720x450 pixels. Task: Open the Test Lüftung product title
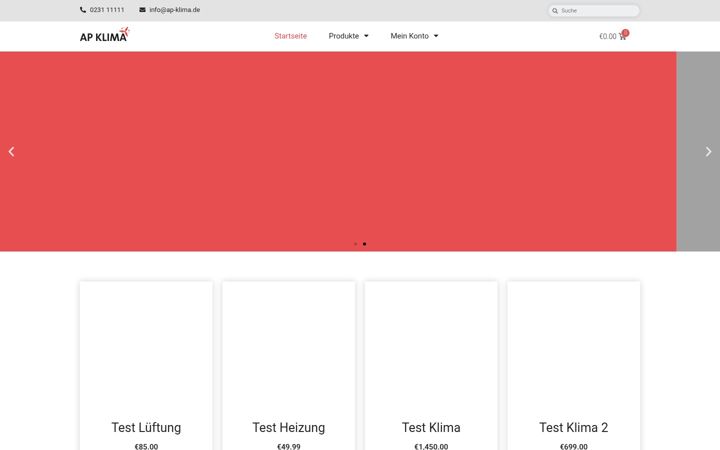(146, 428)
